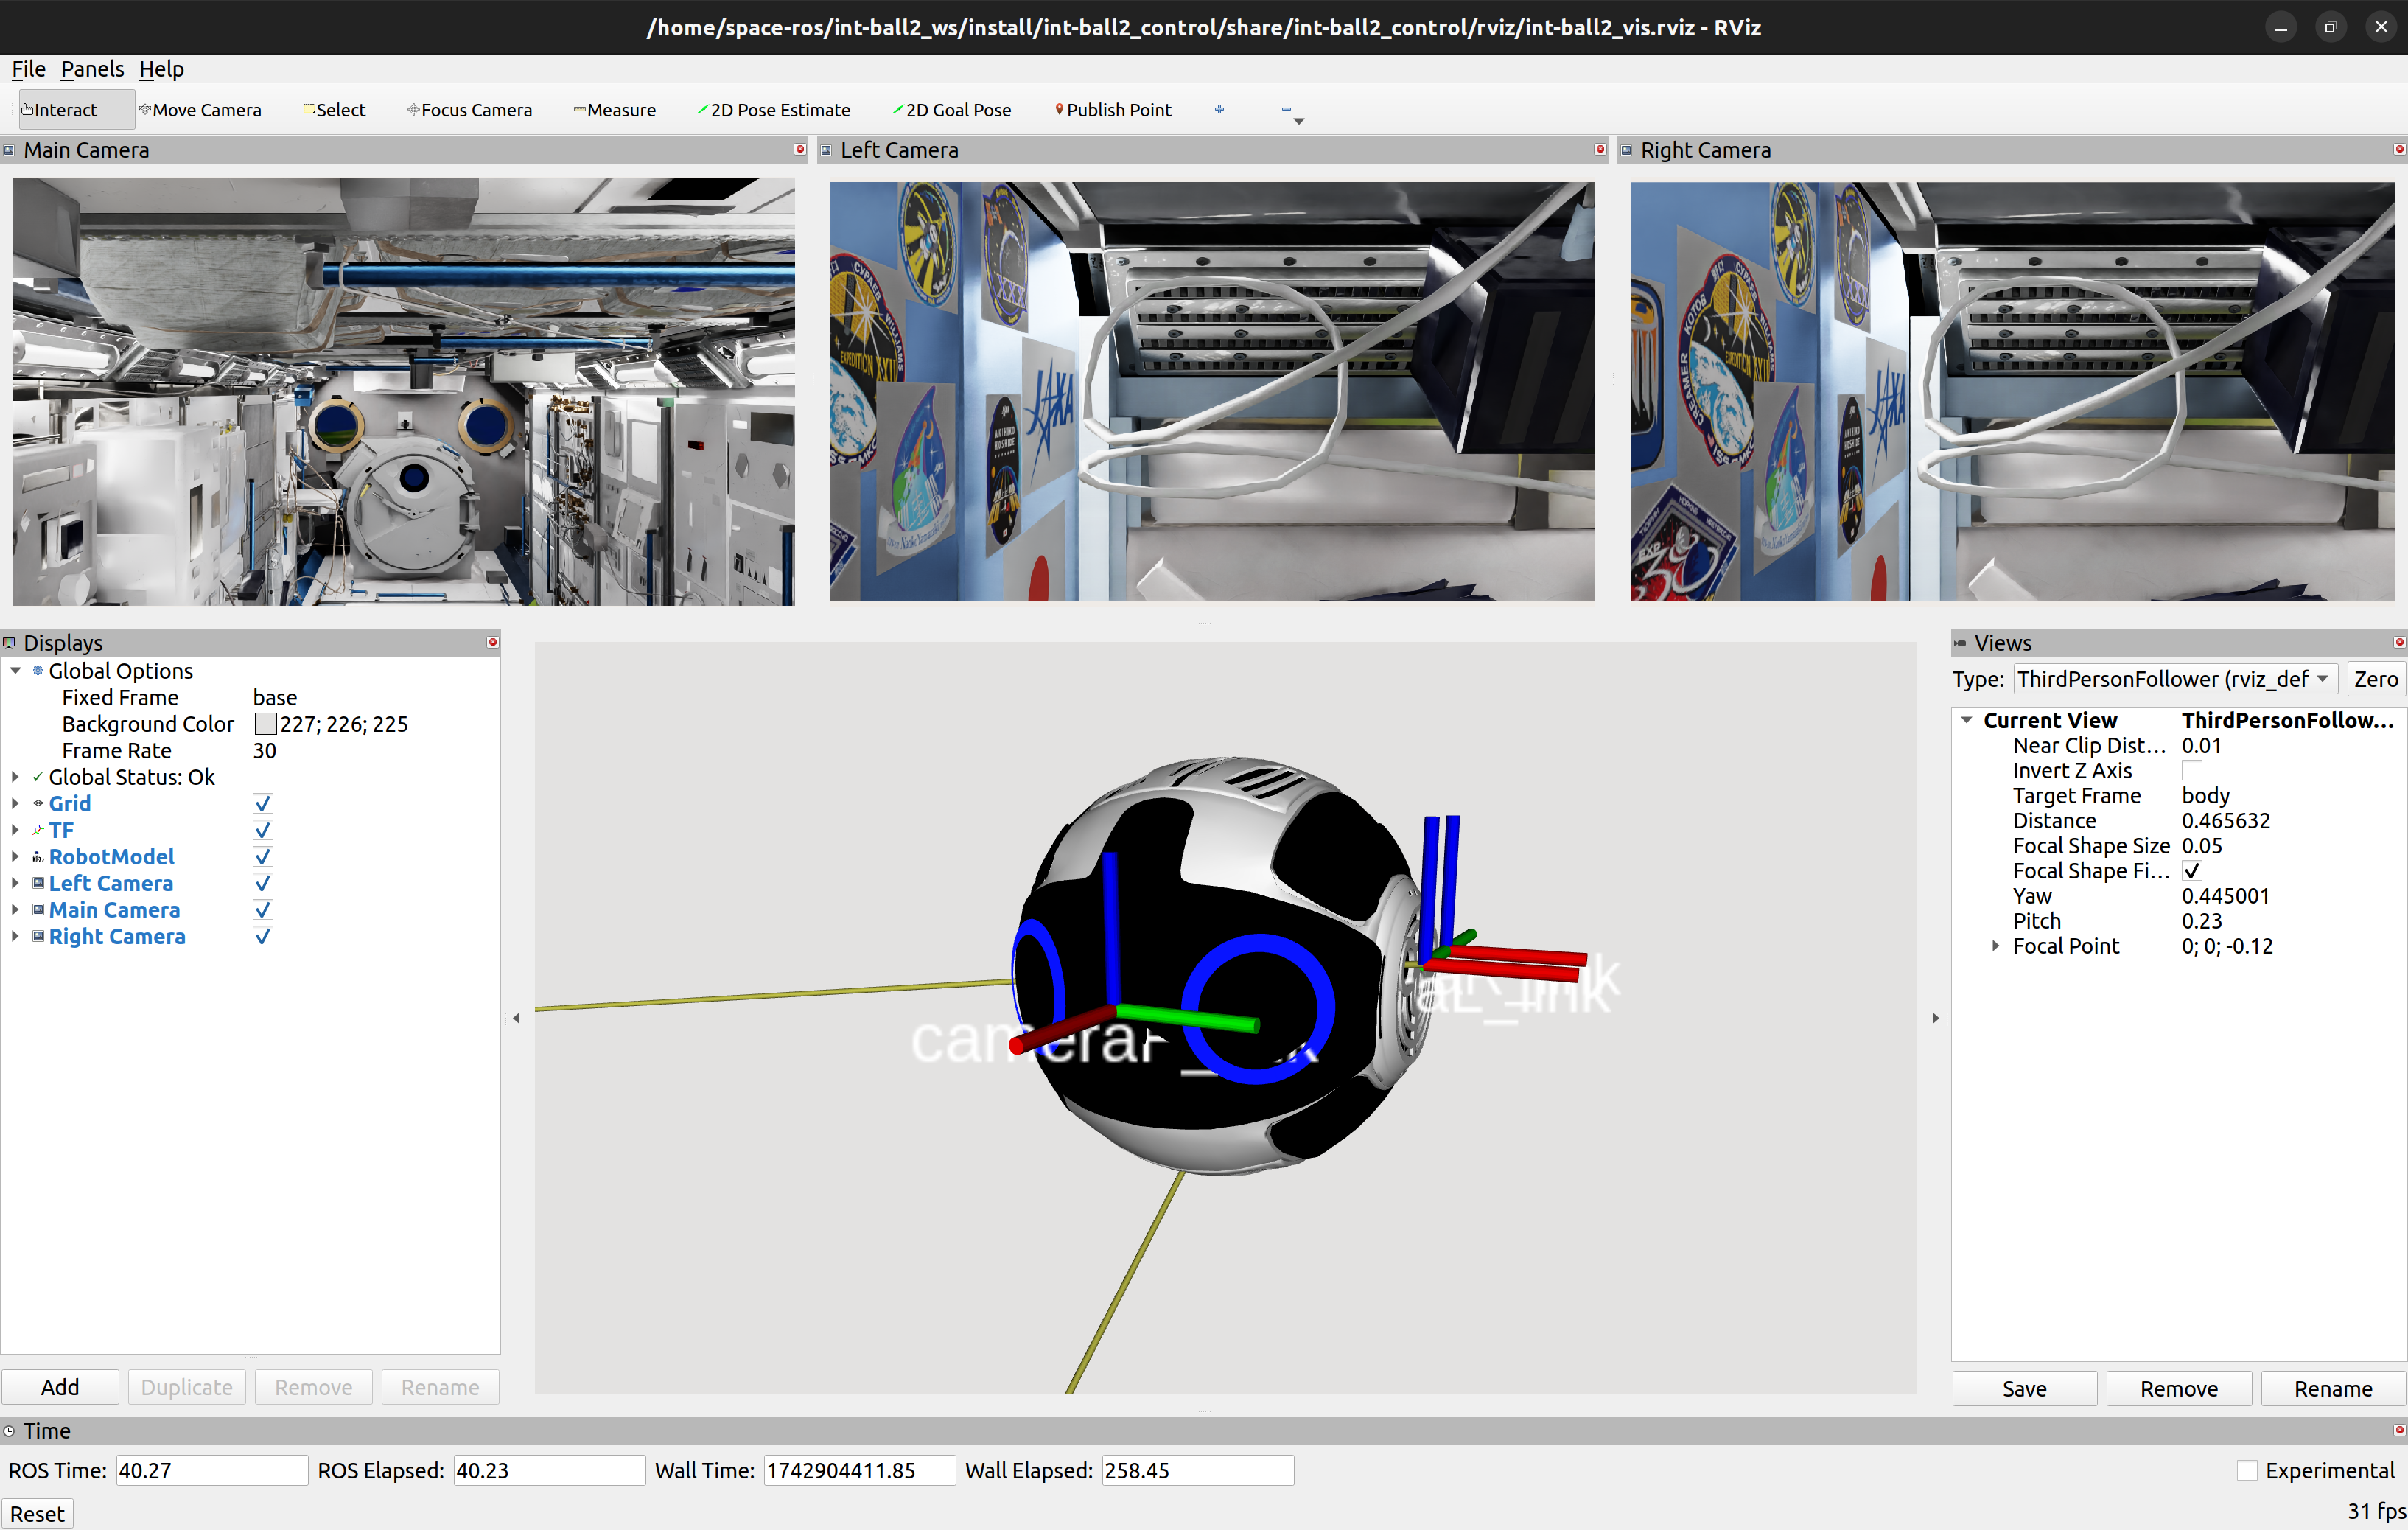Select the Move Camera tool

pyautogui.click(x=200, y=110)
